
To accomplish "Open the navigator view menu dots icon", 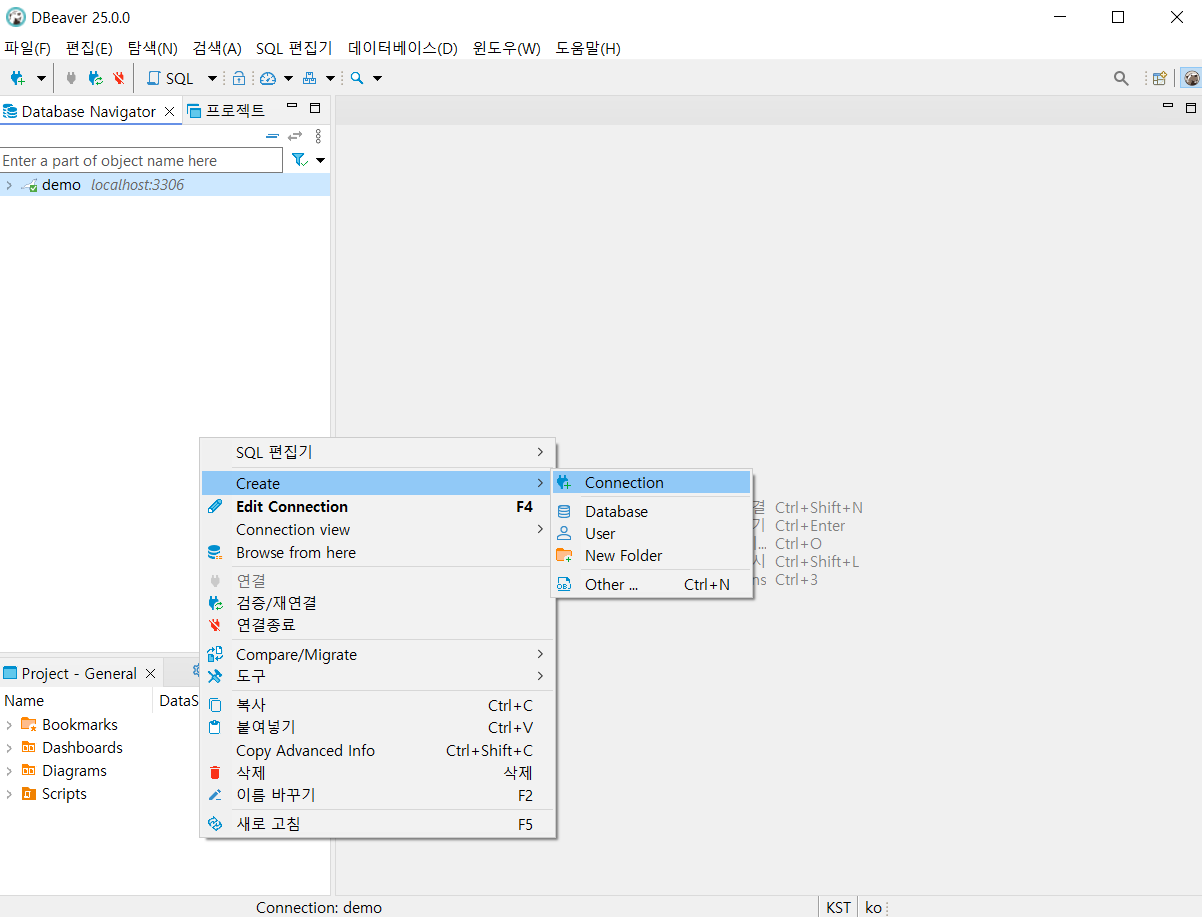I will pyautogui.click(x=318, y=136).
